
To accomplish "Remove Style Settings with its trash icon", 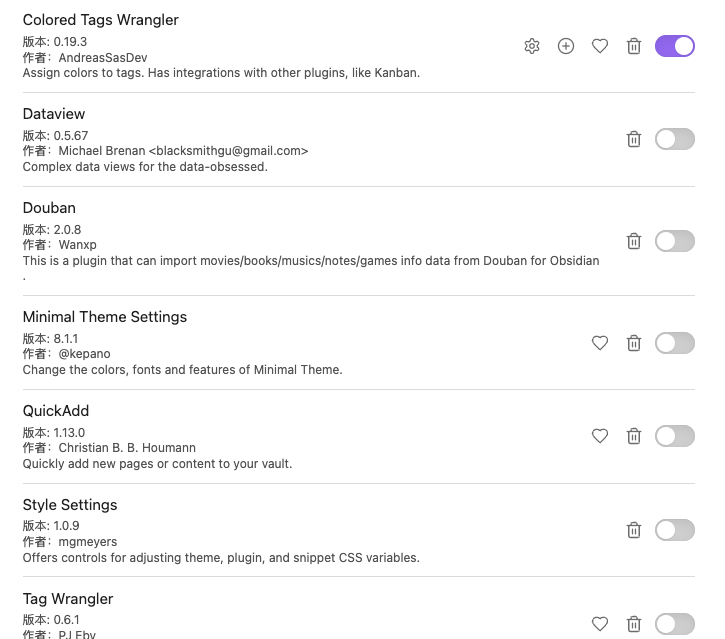I will (x=634, y=530).
